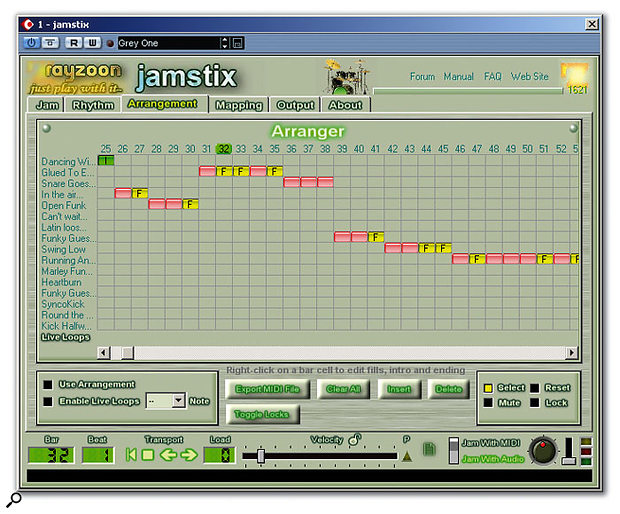Open the Mapping tab
The image size is (620, 514).
point(238,105)
